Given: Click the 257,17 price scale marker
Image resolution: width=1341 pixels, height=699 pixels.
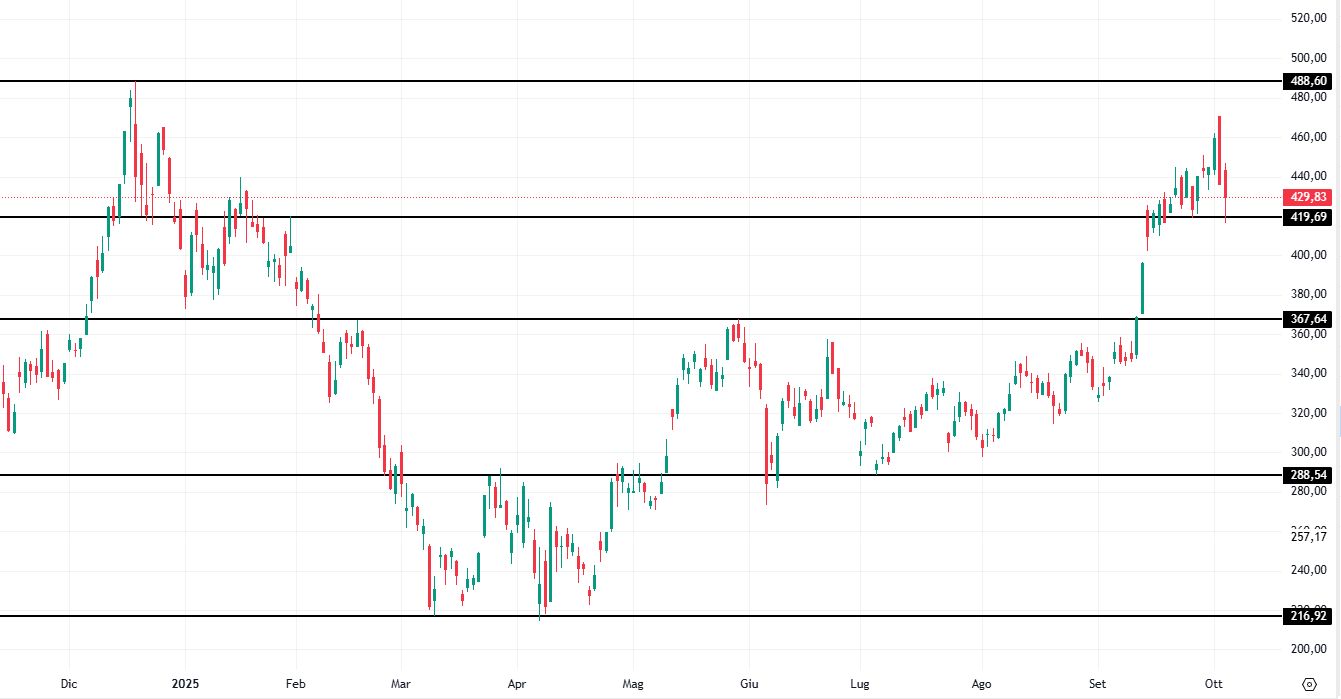Looking at the screenshot, I should [x=1308, y=537].
